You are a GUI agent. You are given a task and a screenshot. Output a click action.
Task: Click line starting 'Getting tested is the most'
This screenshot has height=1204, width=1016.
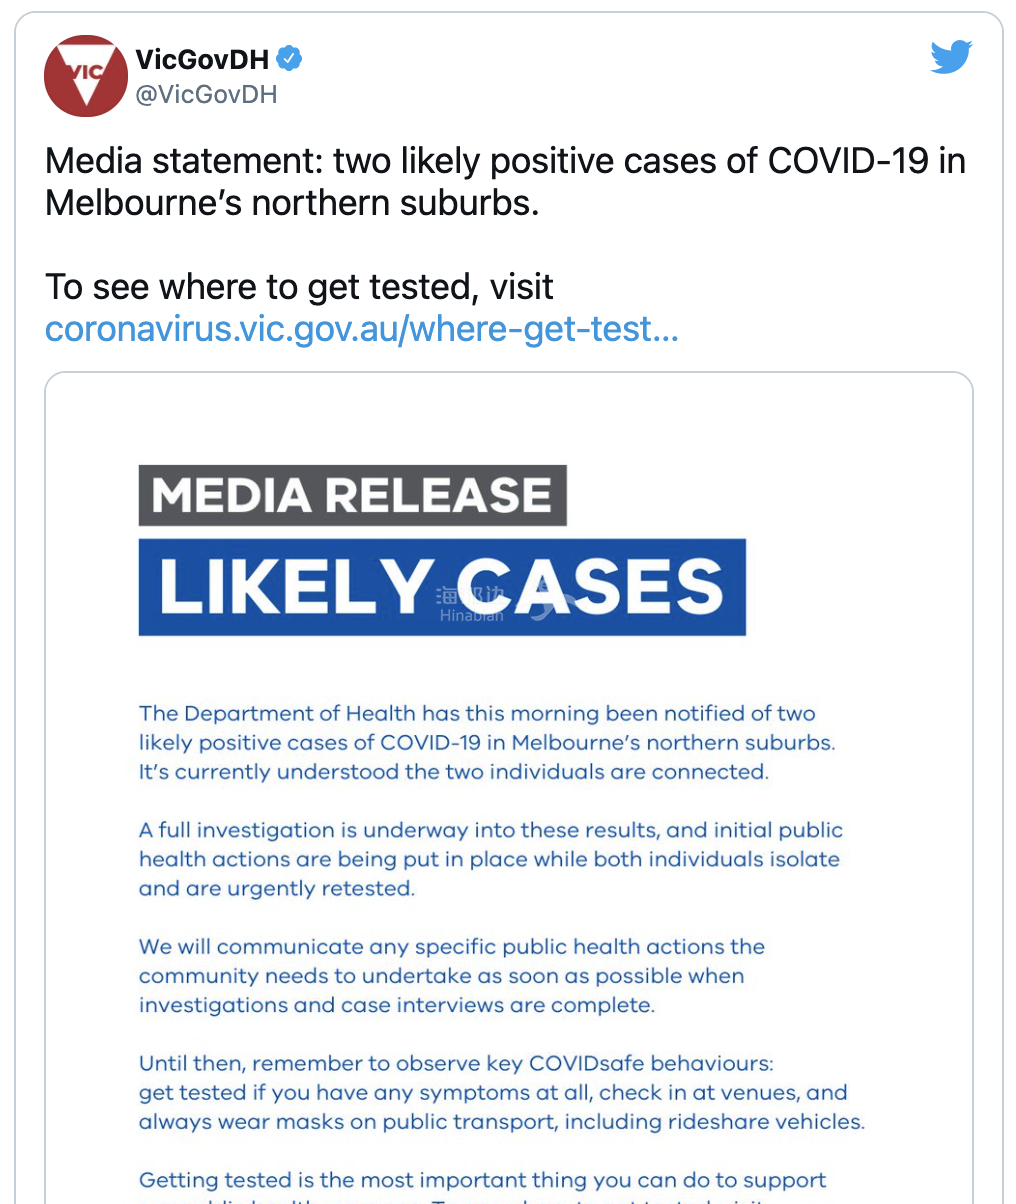(483, 1181)
